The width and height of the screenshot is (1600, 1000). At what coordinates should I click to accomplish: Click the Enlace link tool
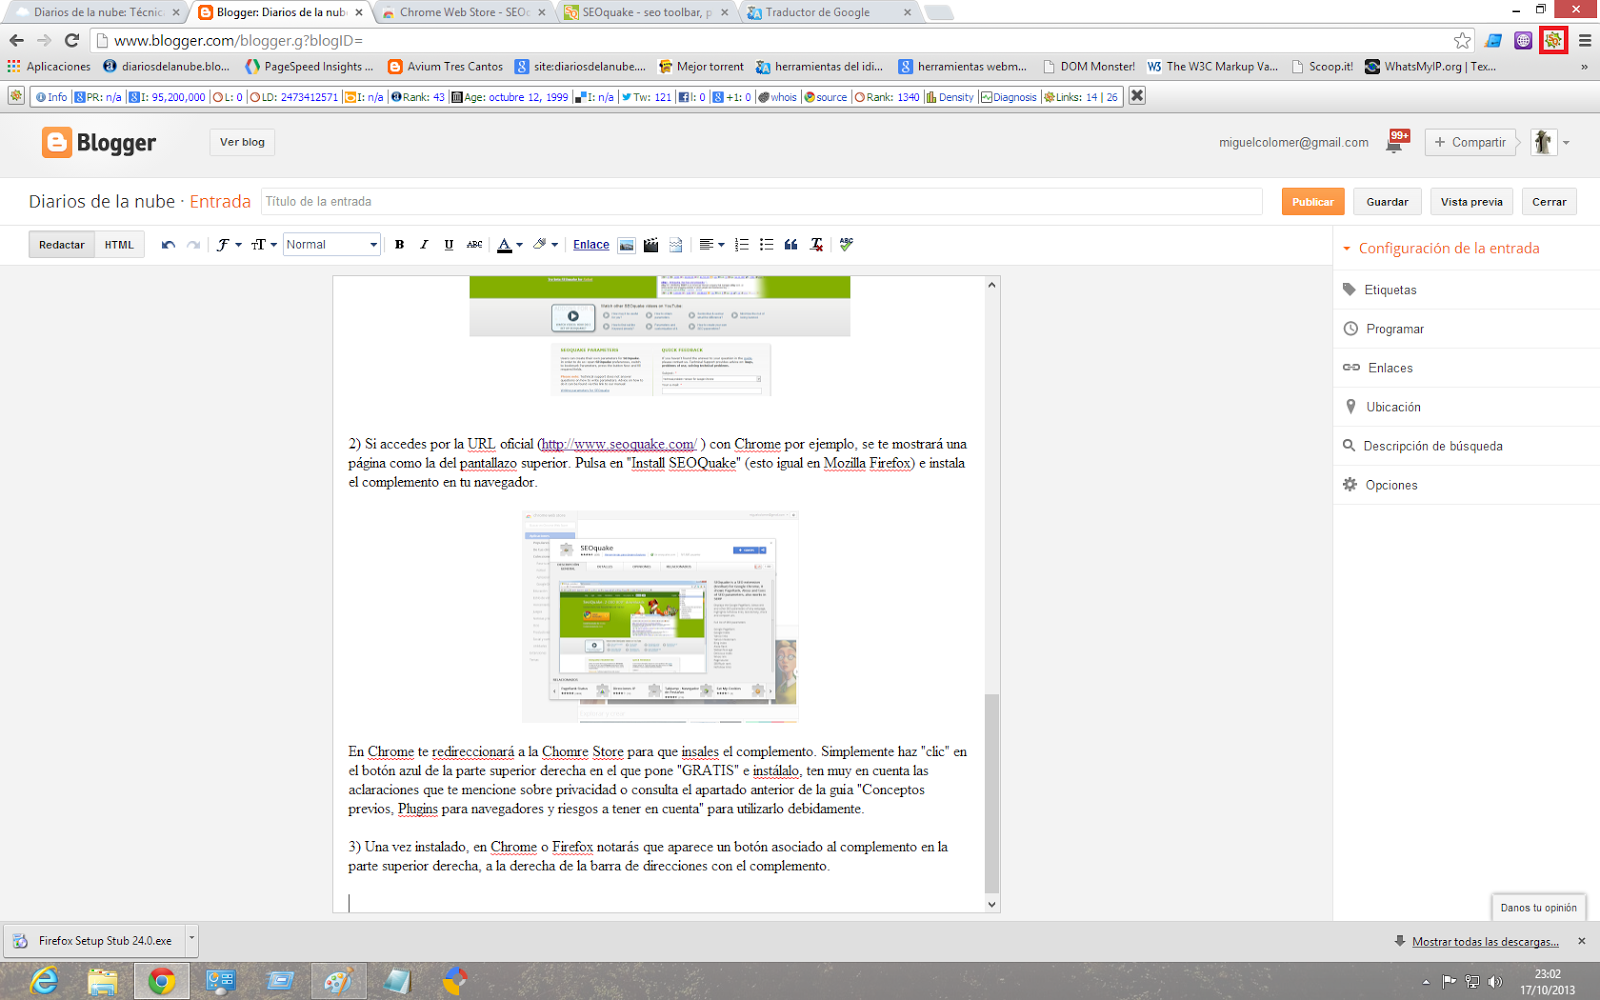591,245
